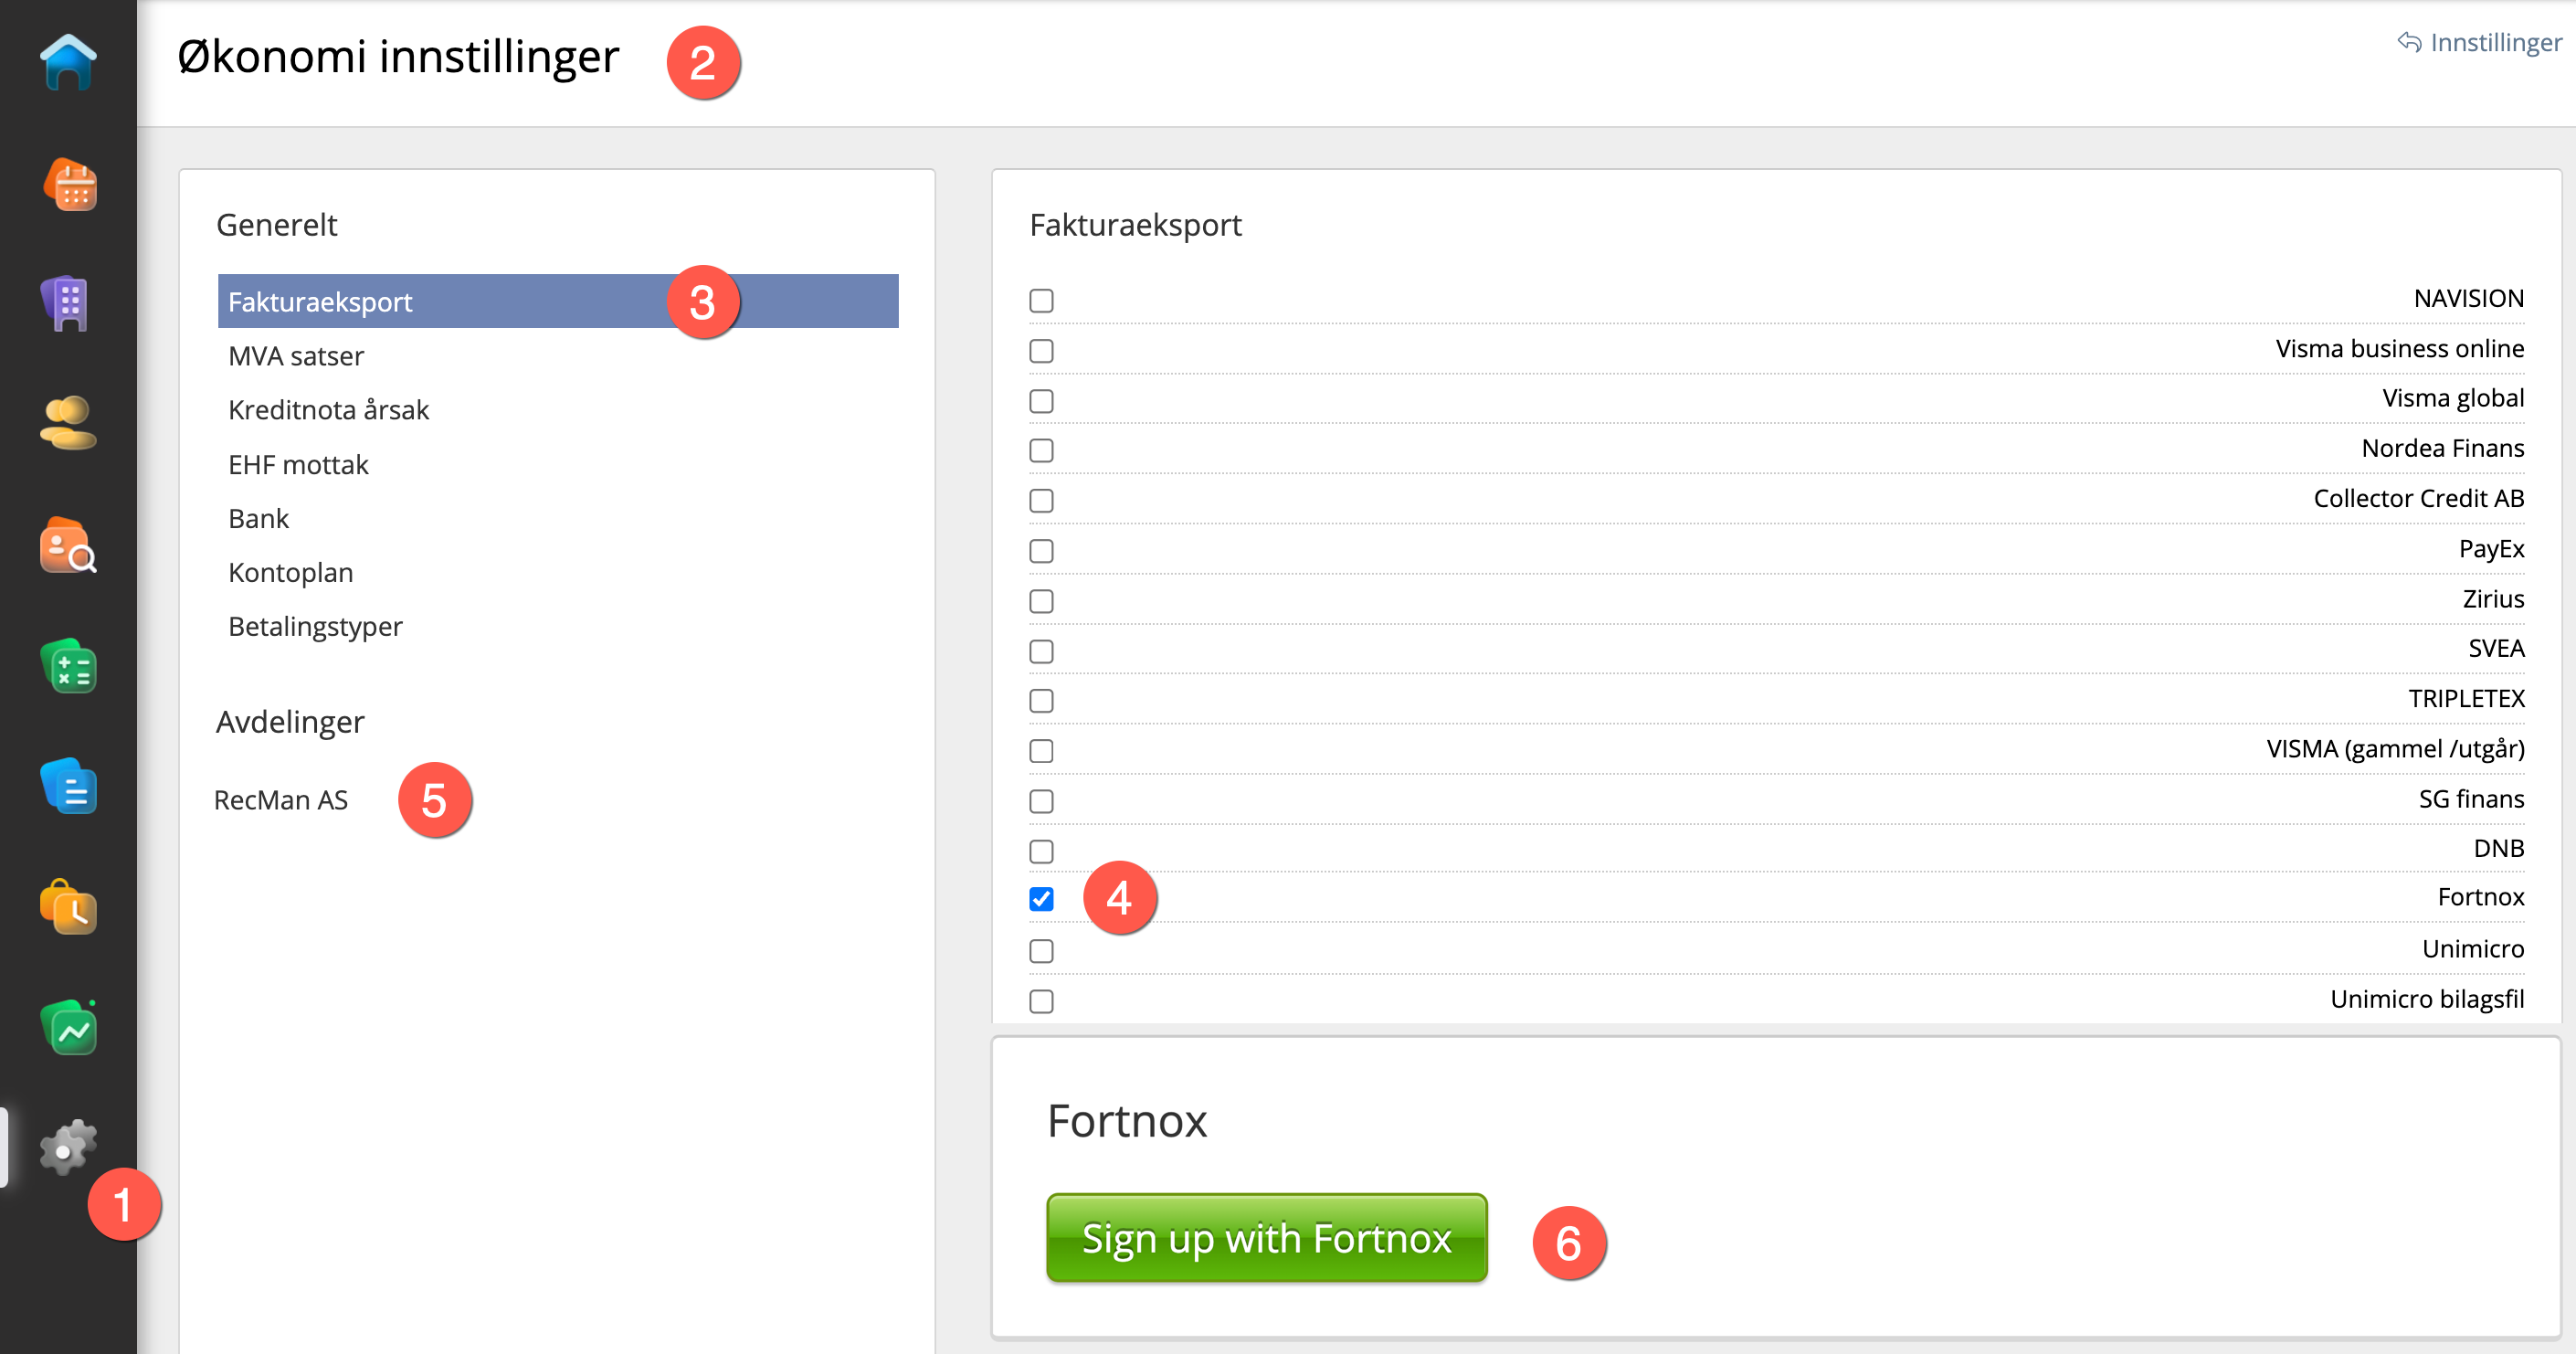Image resolution: width=2576 pixels, height=1354 pixels.
Task: Open the candidate search icon in the sidebar
Action: 68,545
